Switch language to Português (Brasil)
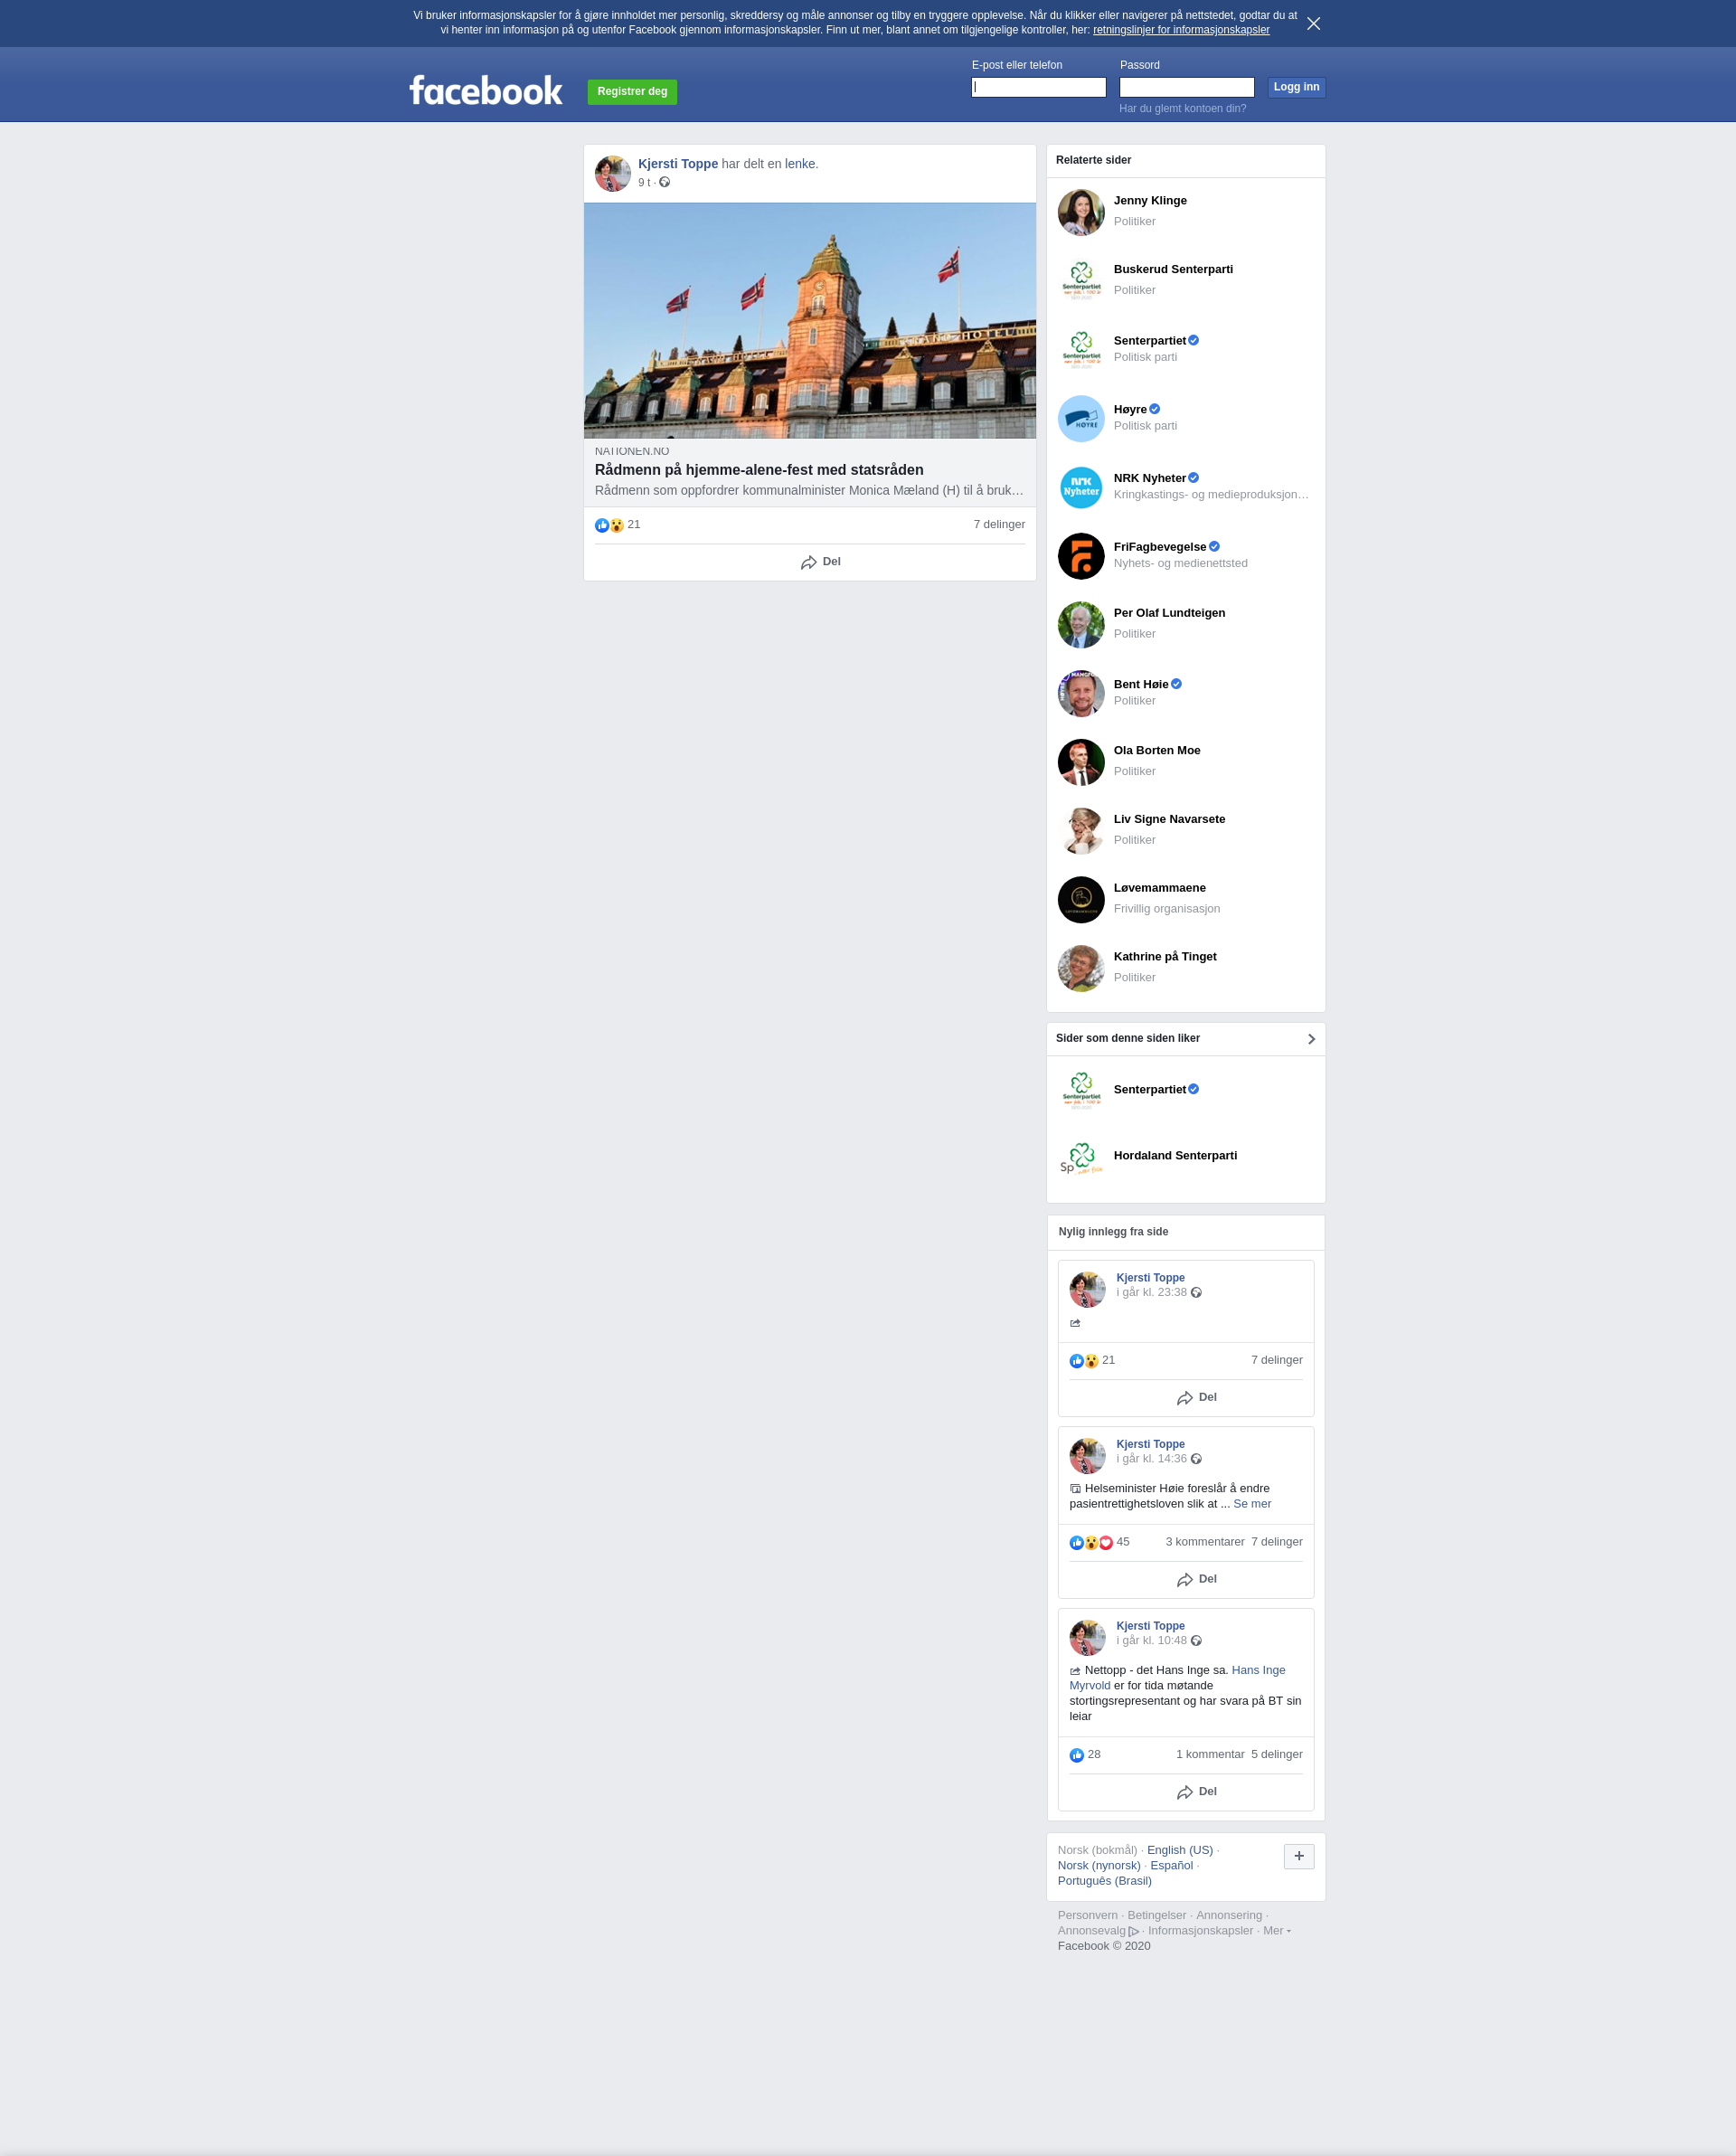Image resolution: width=1736 pixels, height=2156 pixels. click(1104, 1880)
